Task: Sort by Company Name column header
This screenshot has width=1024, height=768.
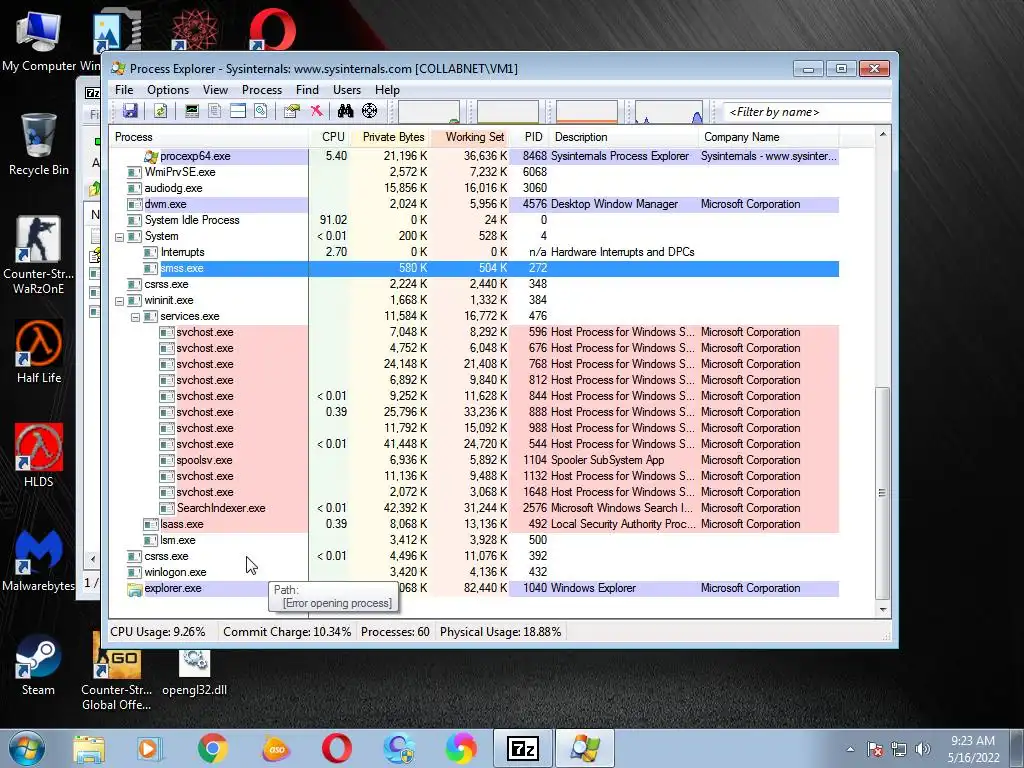Action: pos(769,137)
